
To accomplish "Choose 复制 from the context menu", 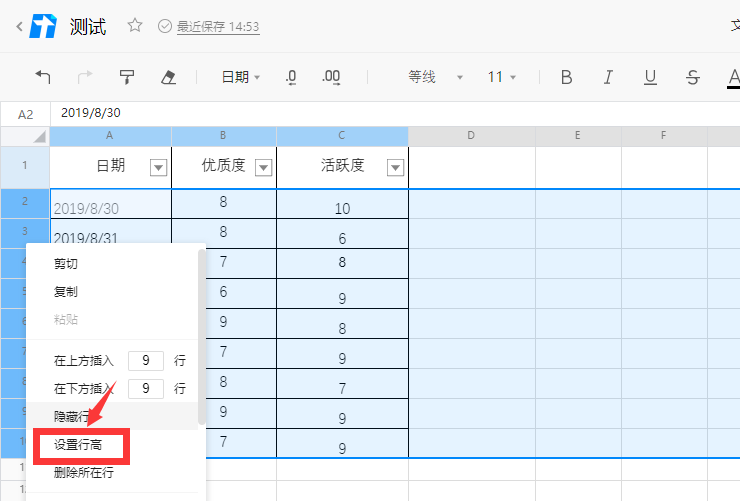I will (x=66, y=292).
